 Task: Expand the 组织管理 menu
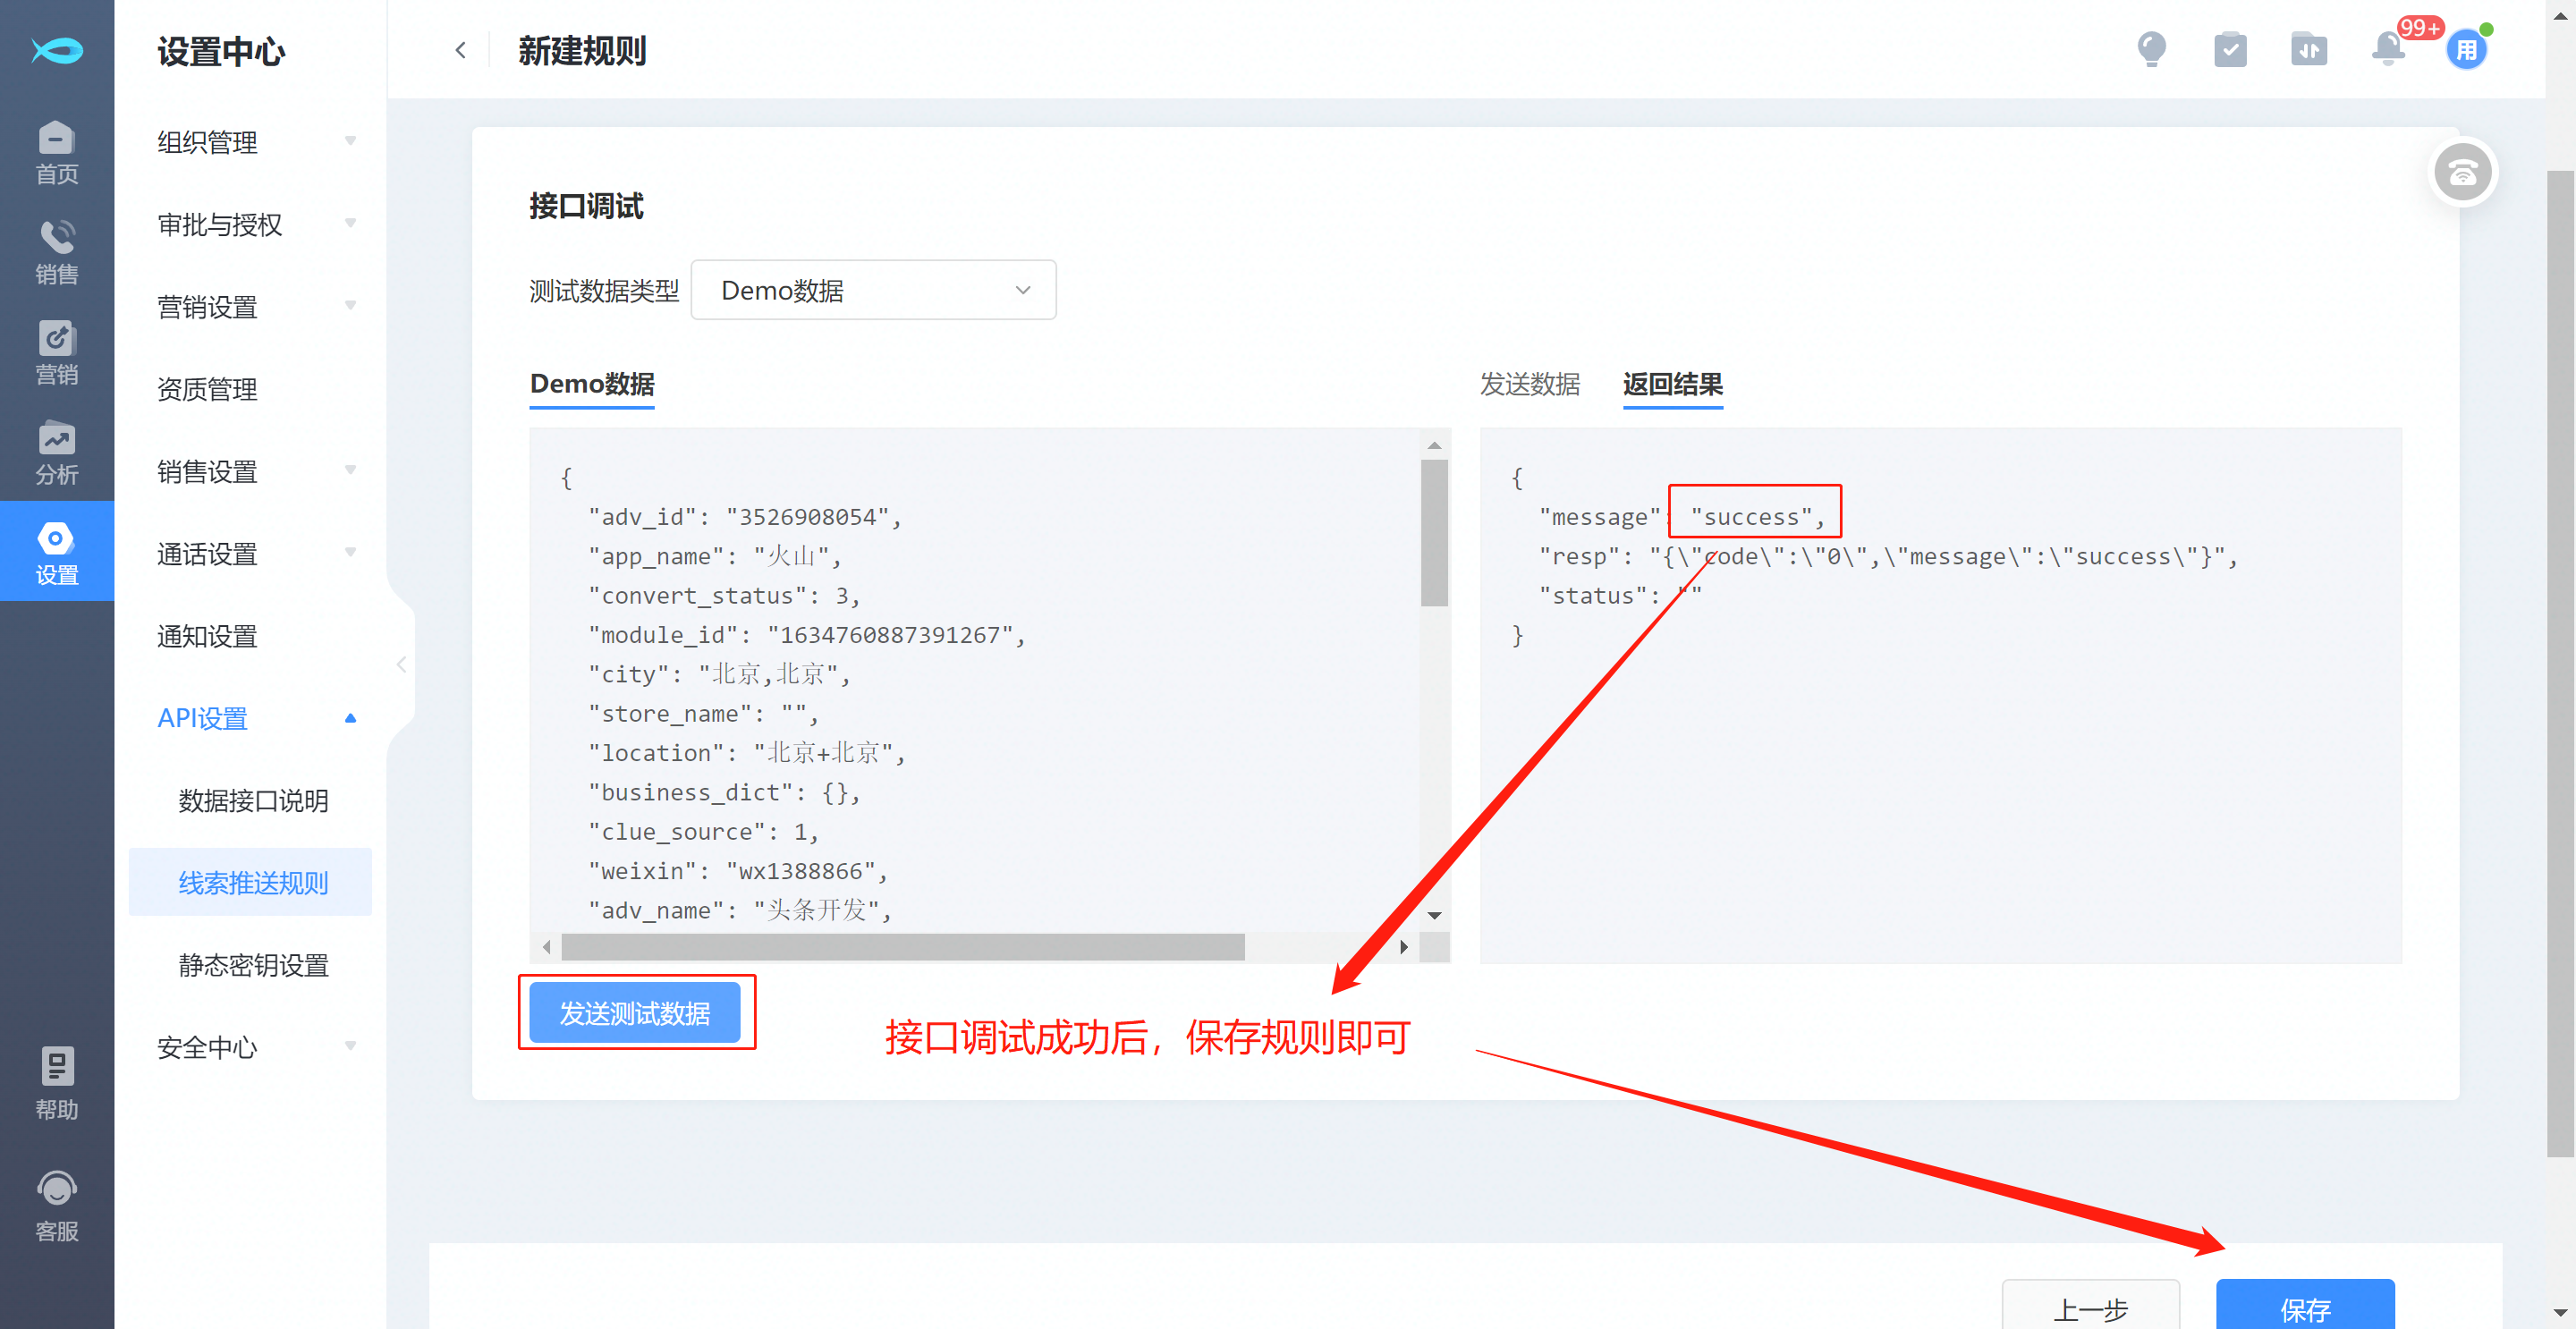click(x=257, y=141)
